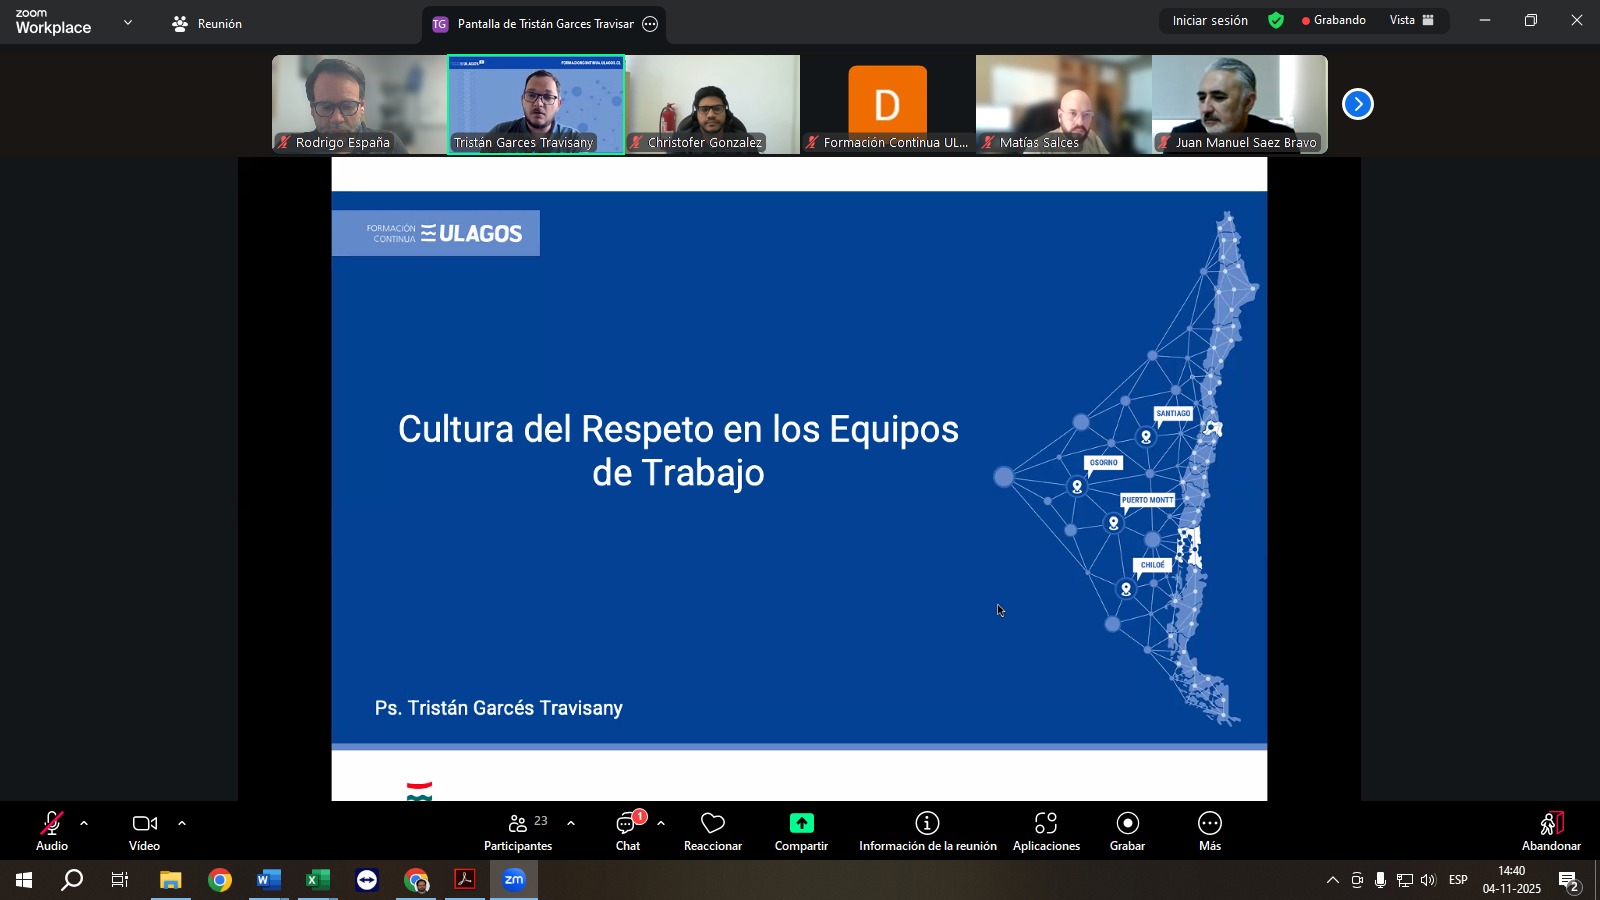Toggle recording with Grabar button
Screen dimensions: 1600x900
click(1127, 831)
